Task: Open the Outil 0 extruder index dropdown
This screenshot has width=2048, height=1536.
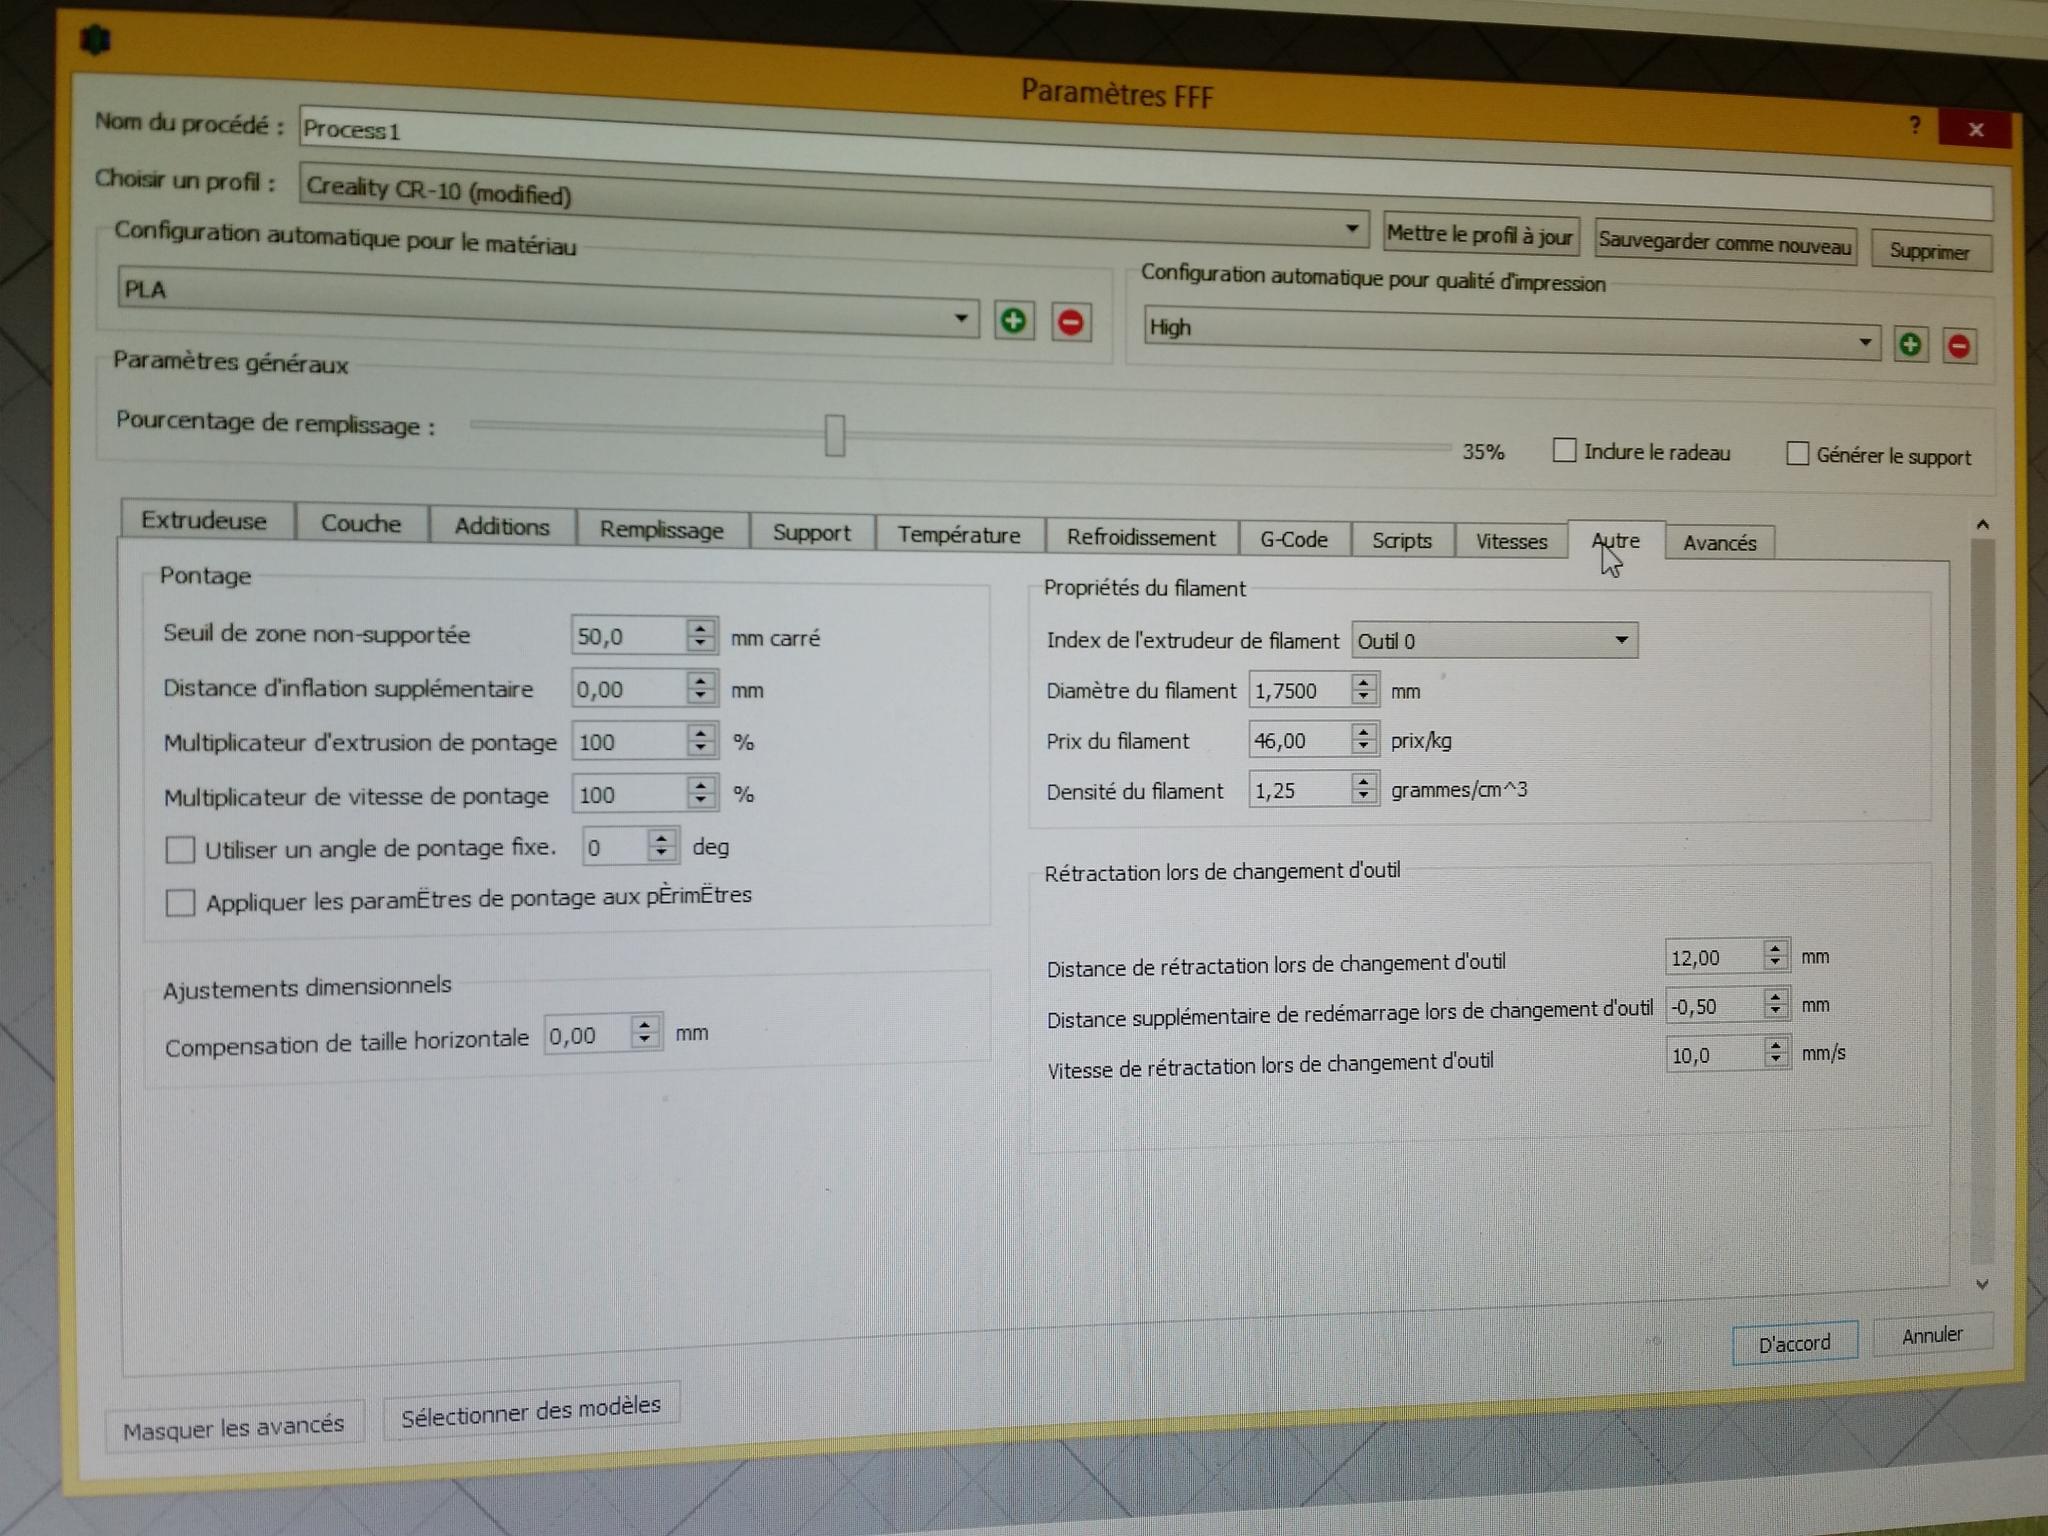Action: [1620, 640]
